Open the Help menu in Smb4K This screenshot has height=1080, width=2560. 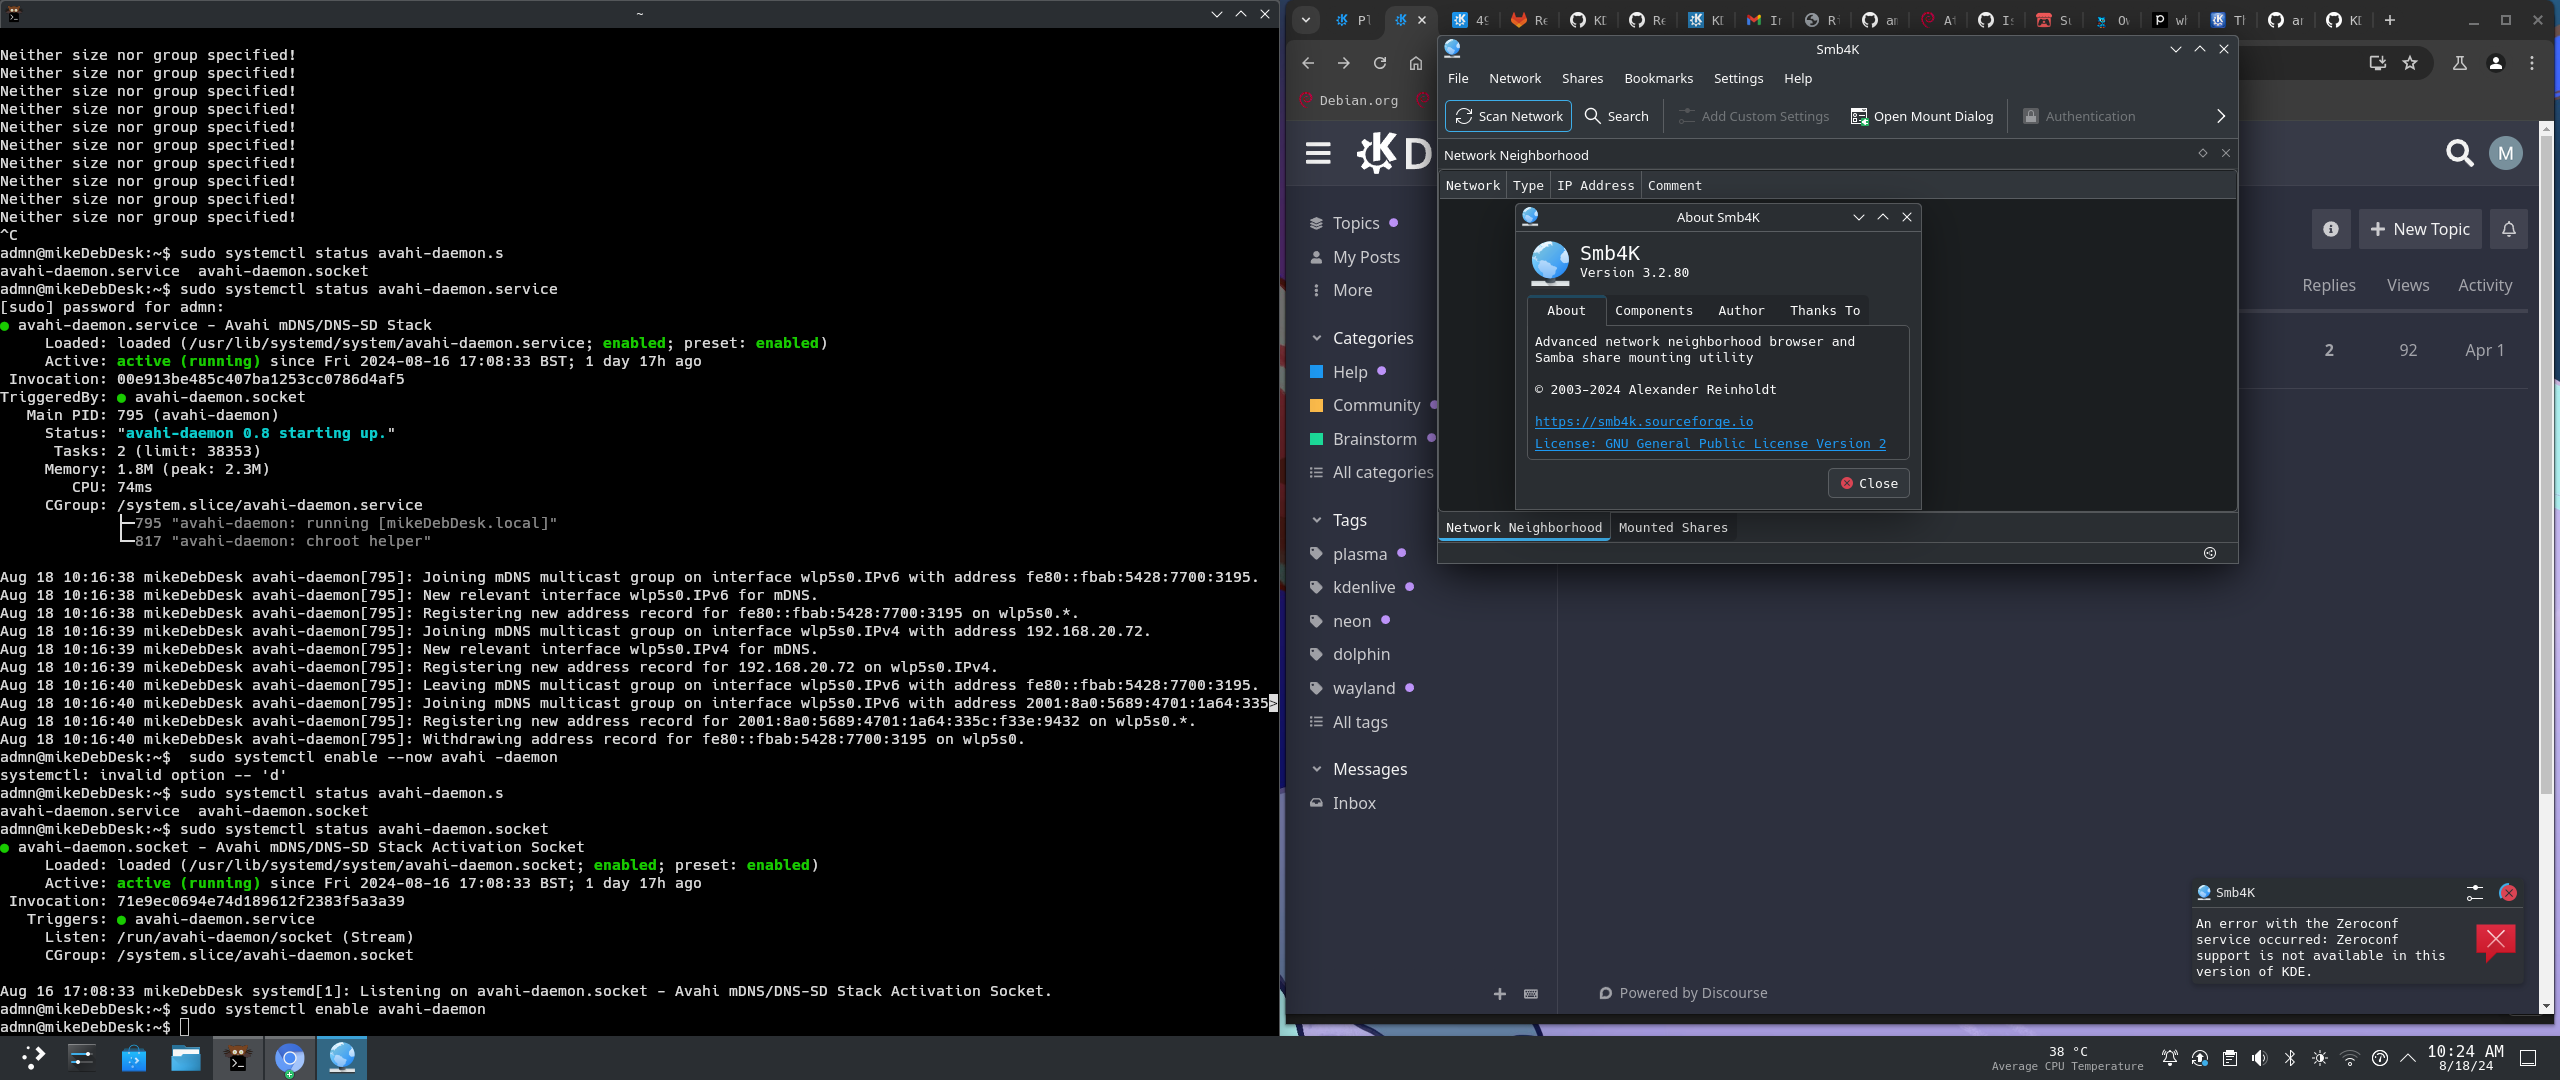coord(1797,78)
